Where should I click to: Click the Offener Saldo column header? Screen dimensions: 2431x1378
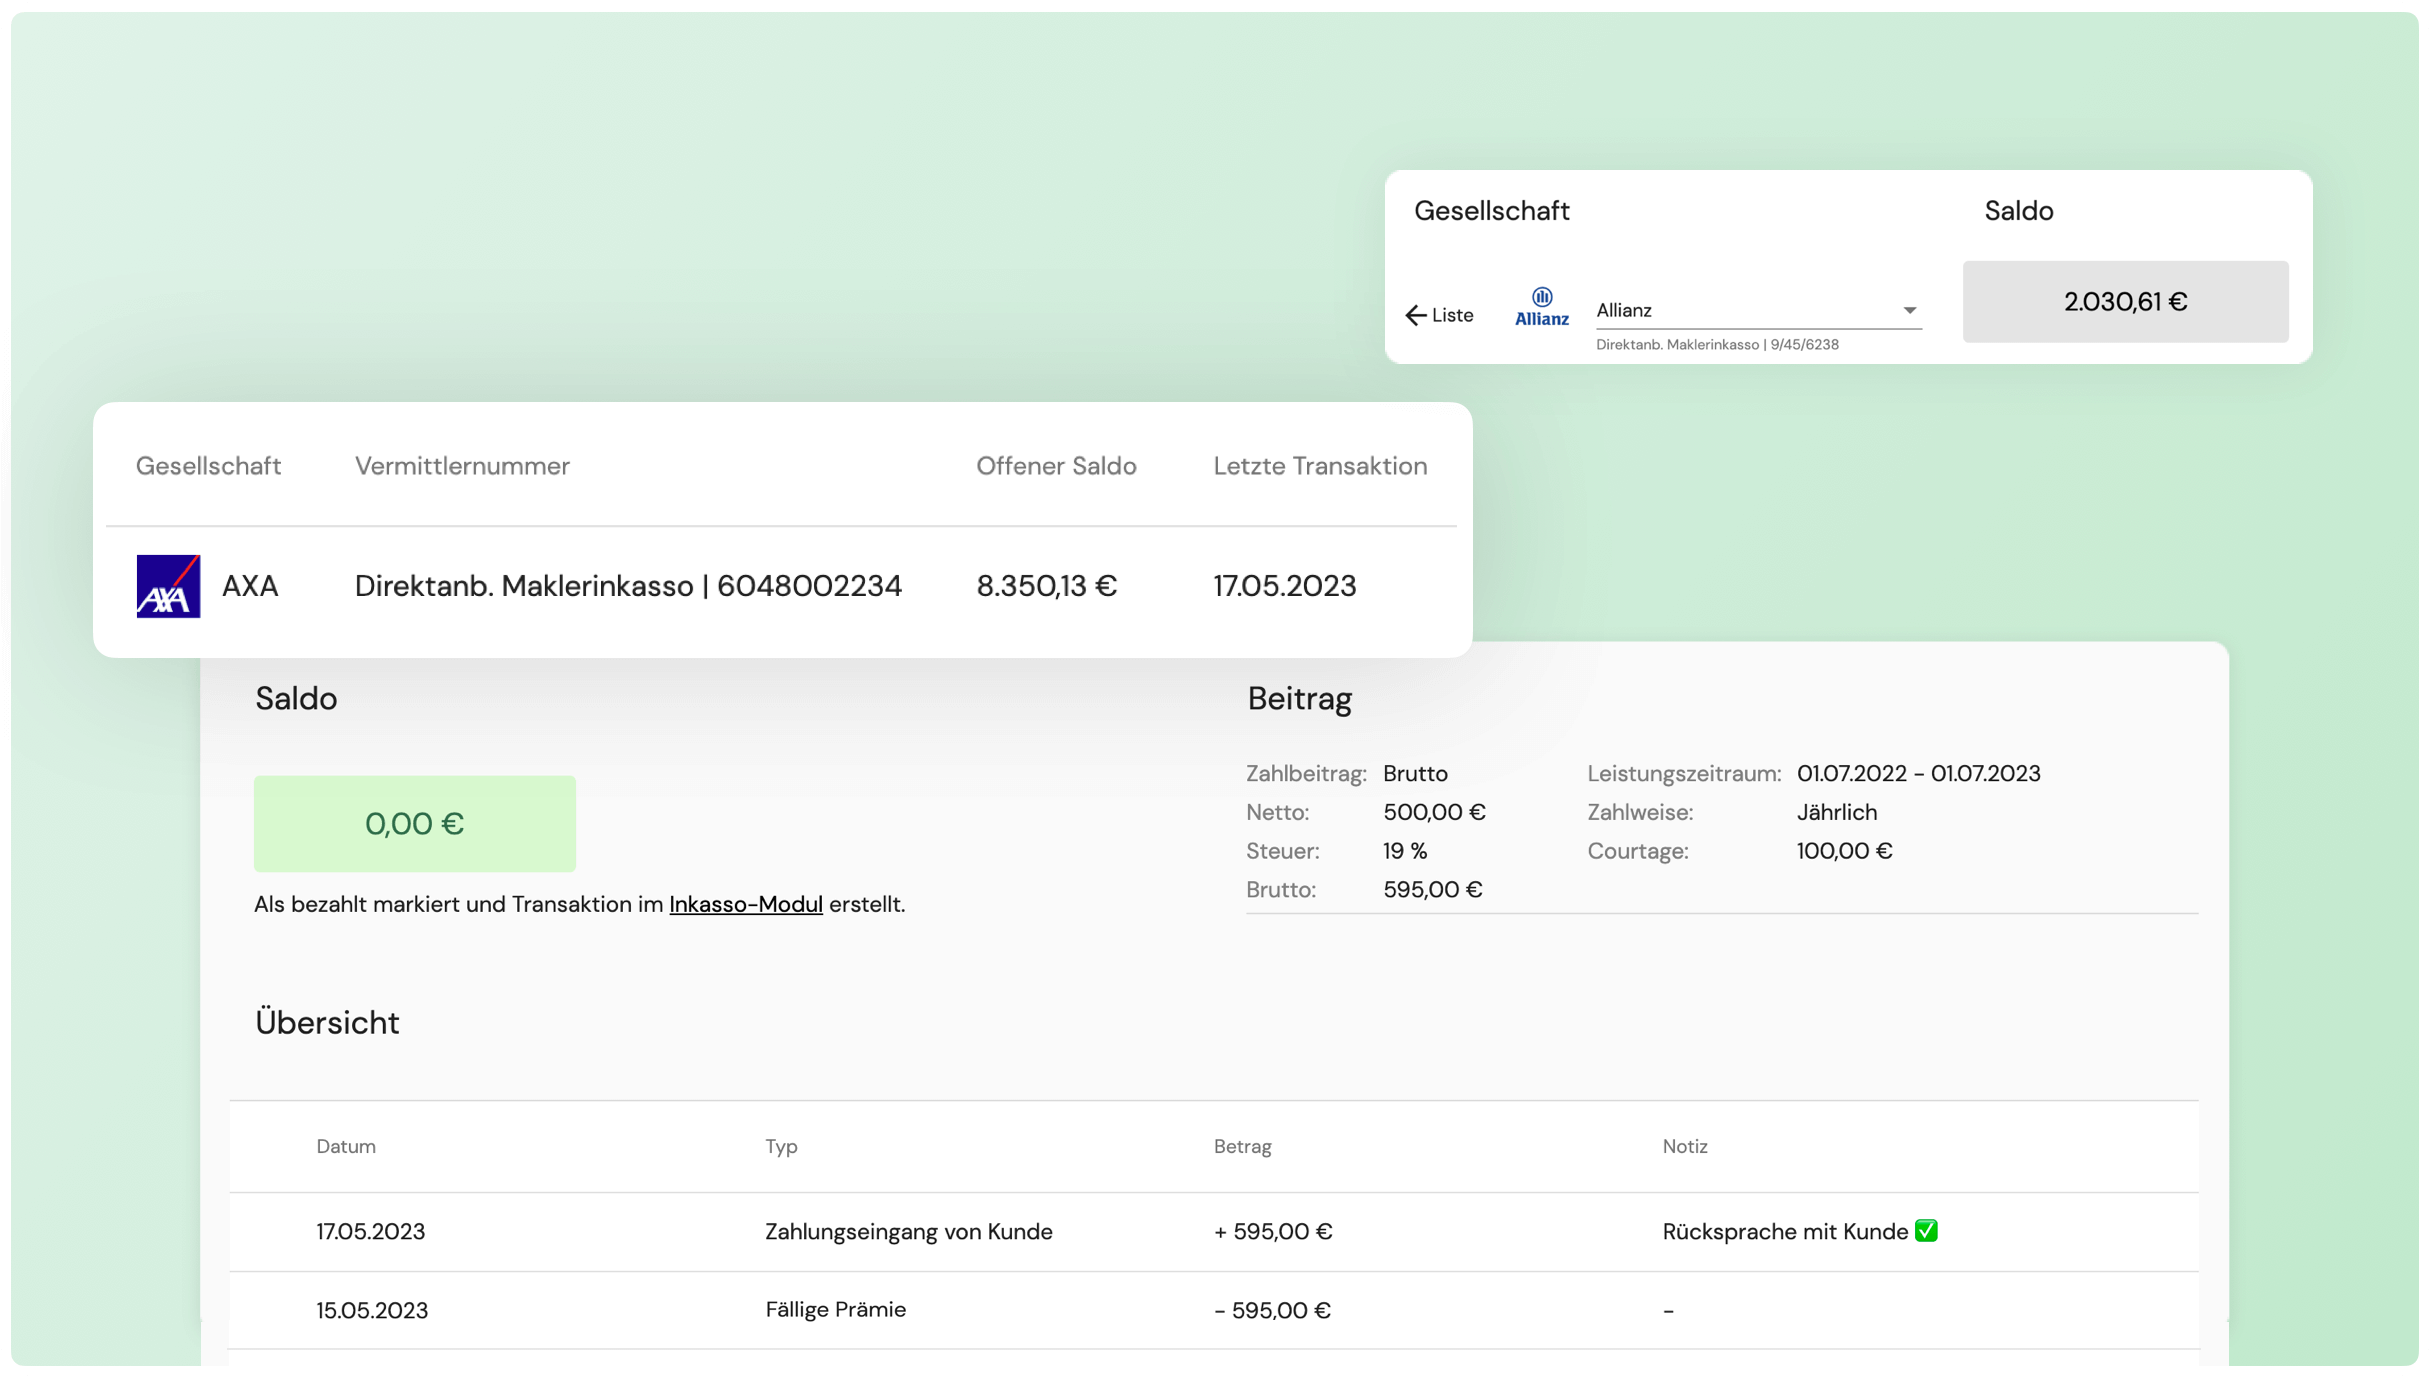[x=1056, y=466]
